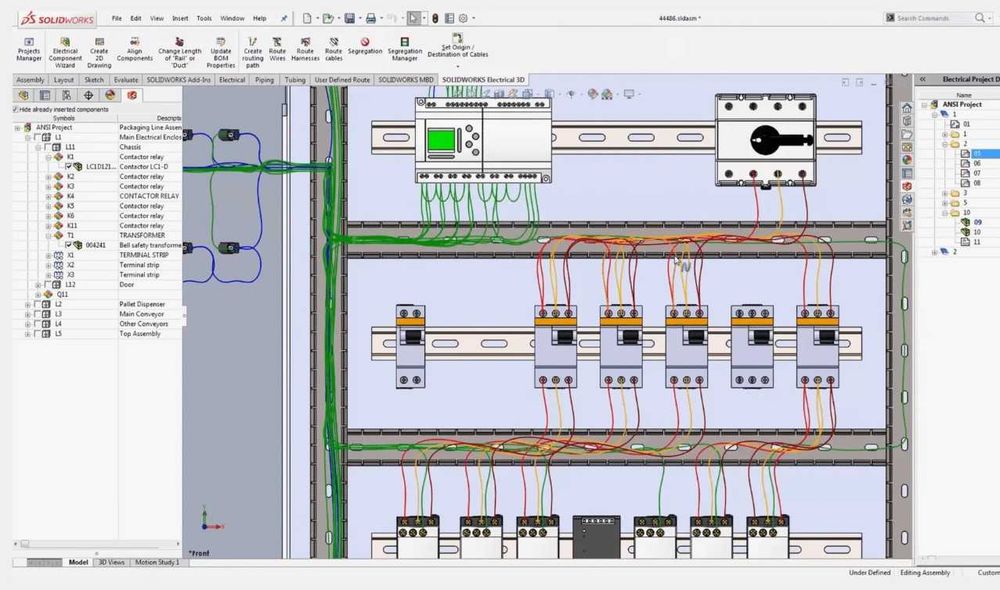Check the box for L2 Pallet Dispenser

(x=37, y=304)
